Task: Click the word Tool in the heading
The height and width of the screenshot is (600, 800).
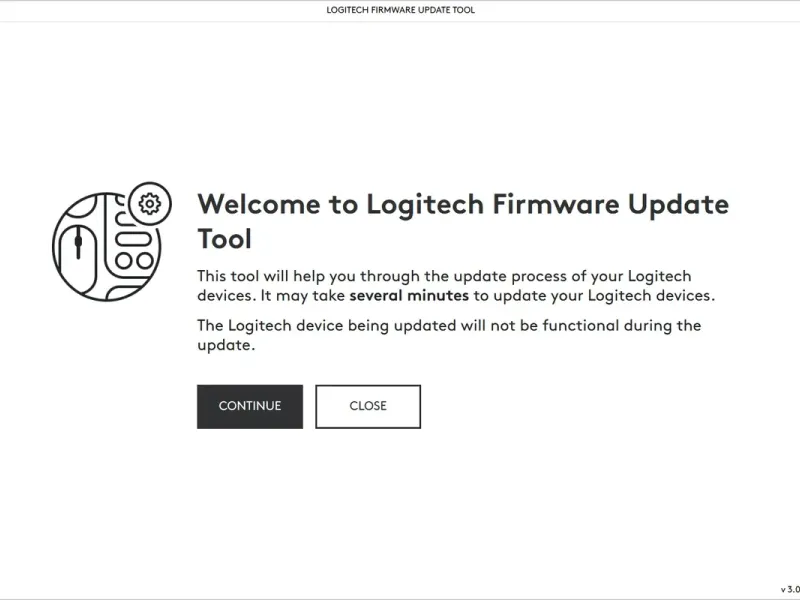Action: click(224, 239)
